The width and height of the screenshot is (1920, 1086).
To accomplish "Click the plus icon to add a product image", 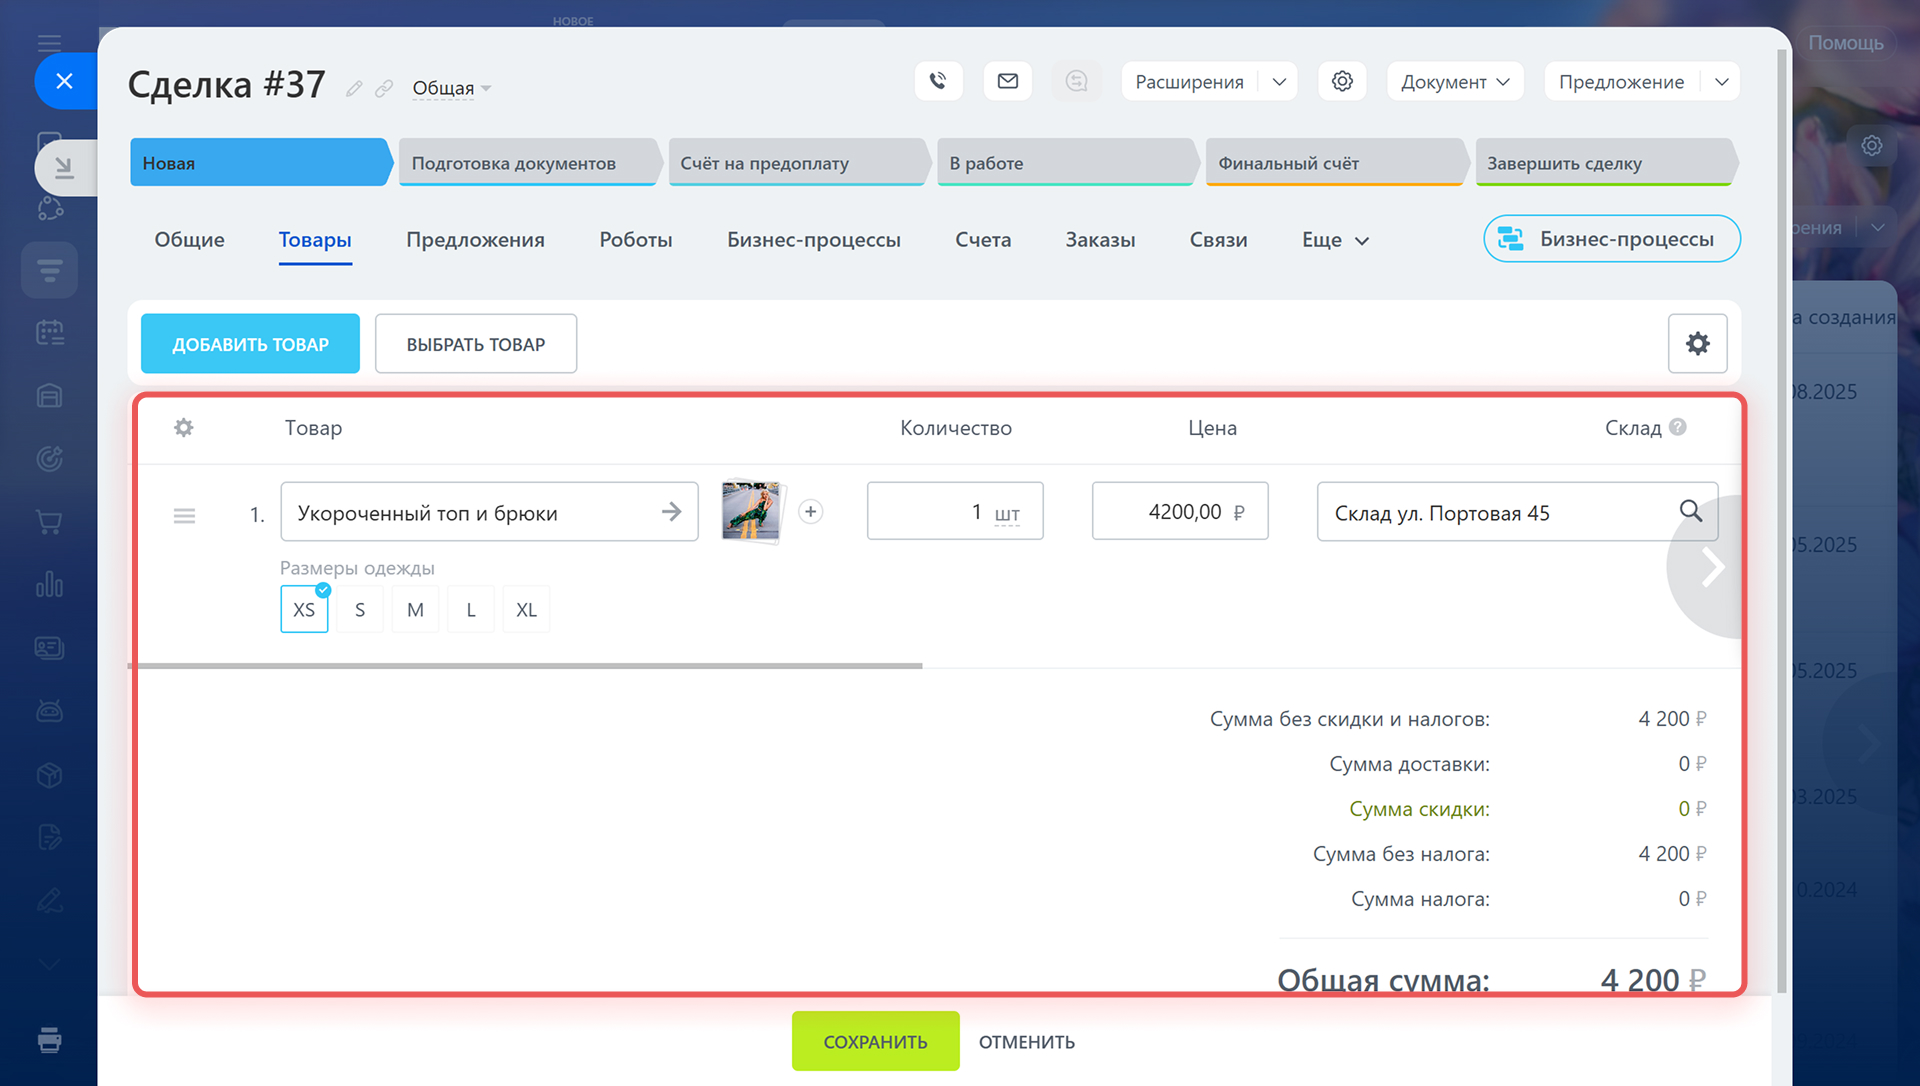I will (x=811, y=512).
